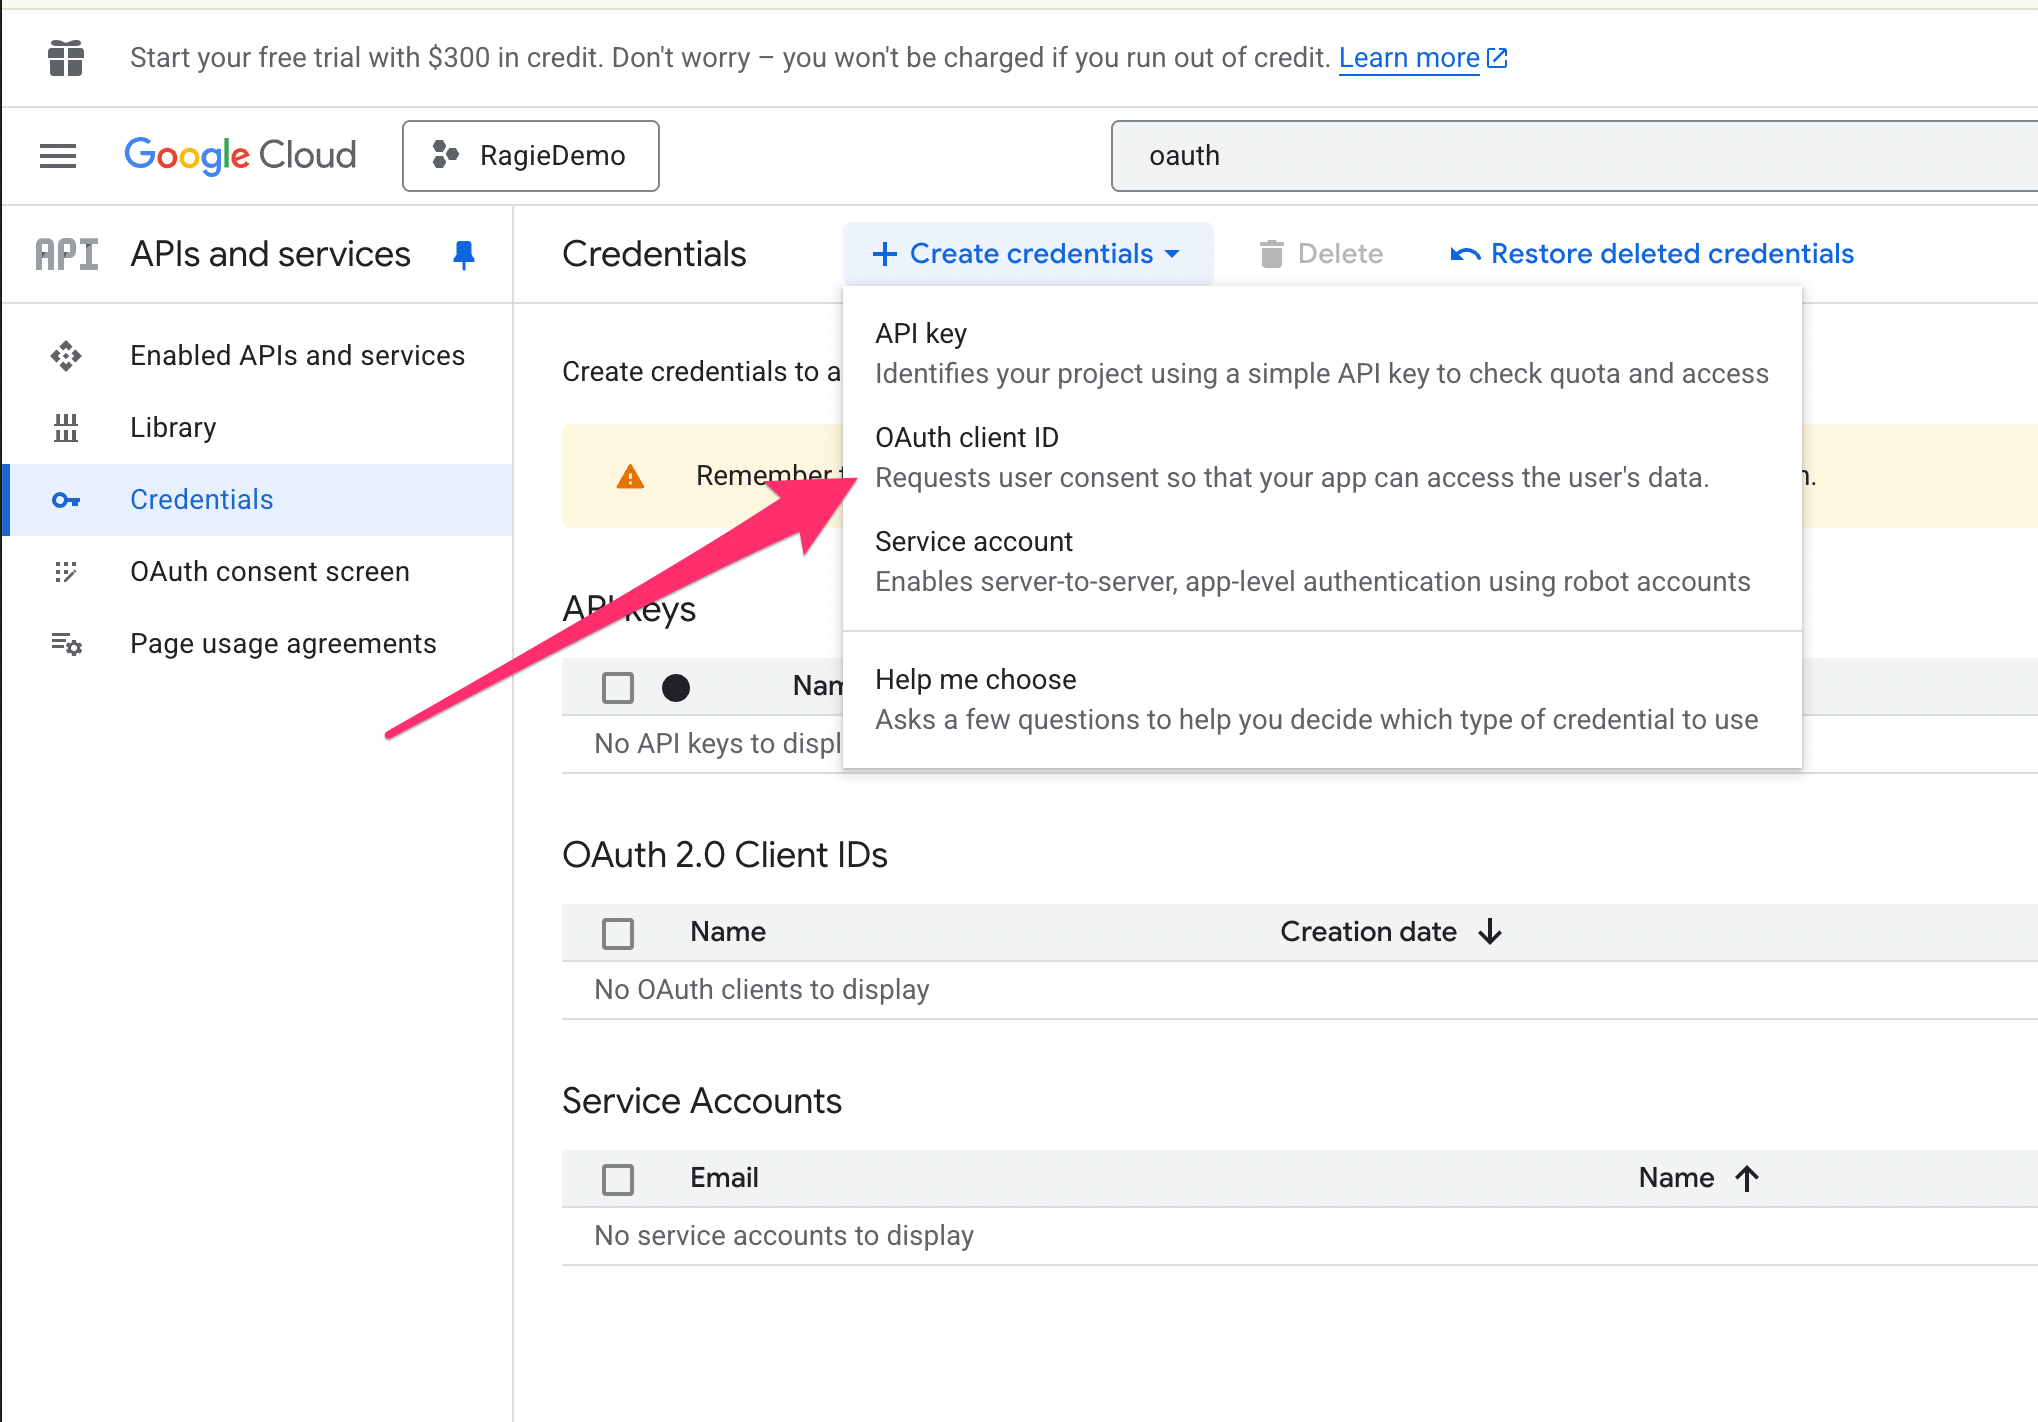Open the Credentials sidebar item

pyautogui.click(x=258, y=500)
